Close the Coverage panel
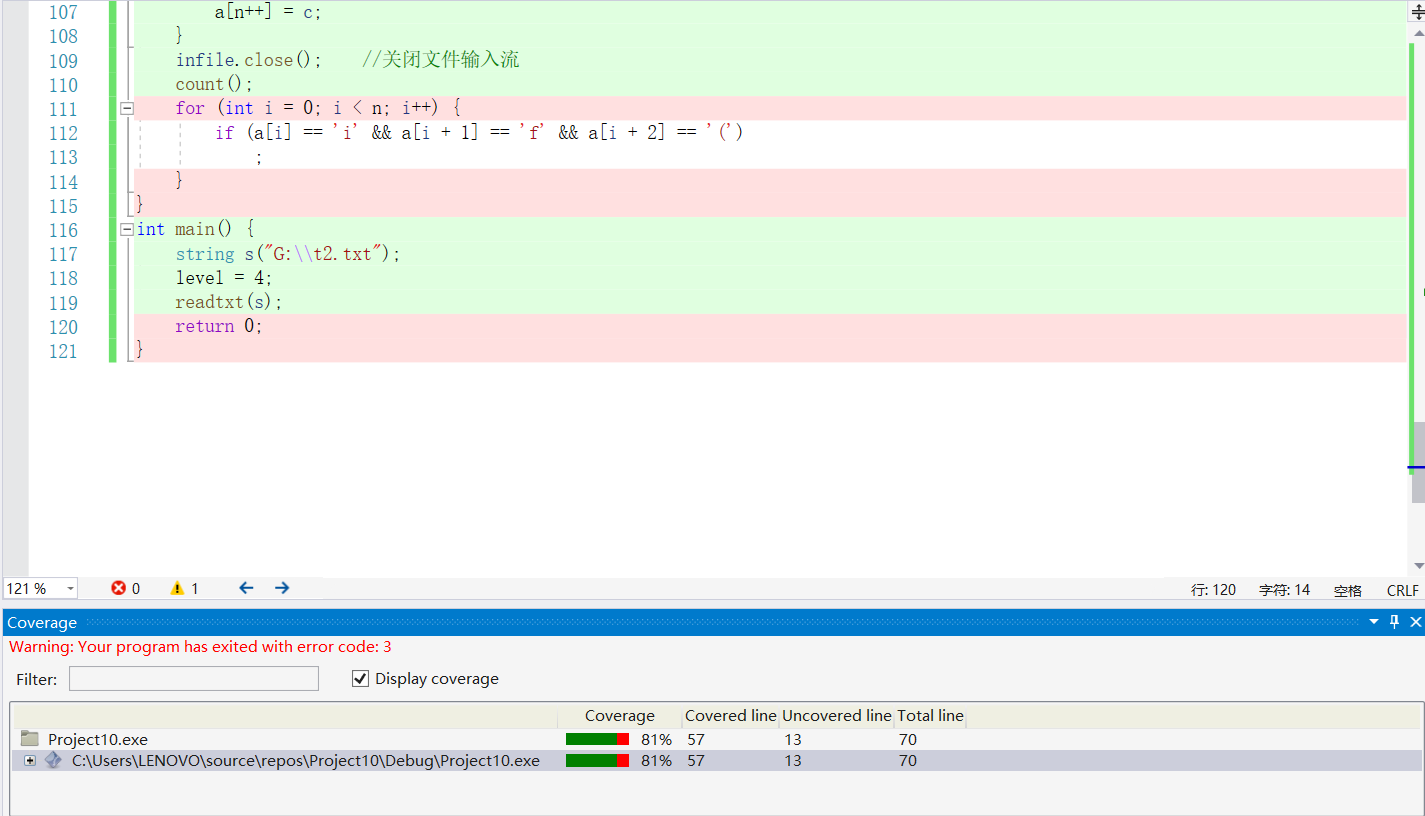The width and height of the screenshot is (1425, 816). click(x=1415, y=622)
